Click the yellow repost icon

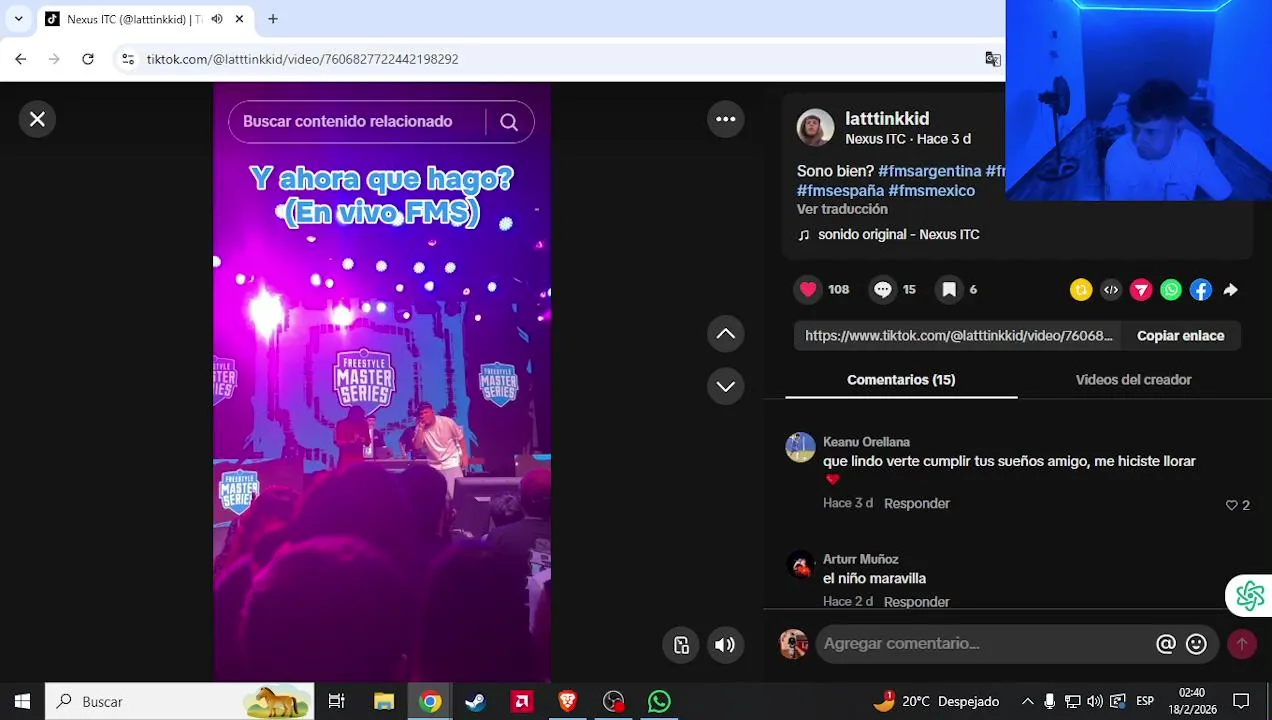pyautogui.click(x=1081, y=290)
